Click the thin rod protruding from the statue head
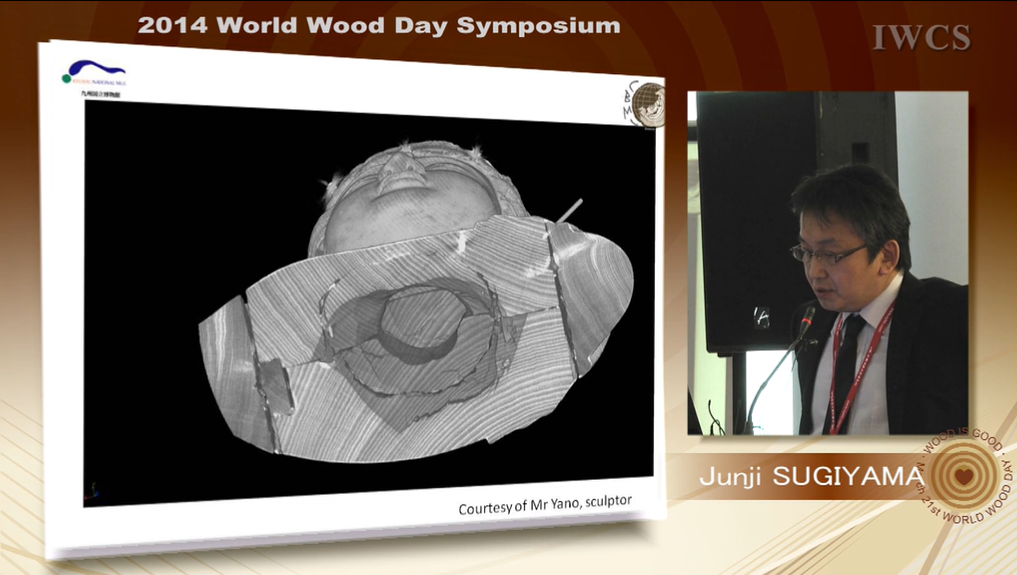Image resolution: width=1017 pixels, height=575 pixels. (x=568, y=210)
